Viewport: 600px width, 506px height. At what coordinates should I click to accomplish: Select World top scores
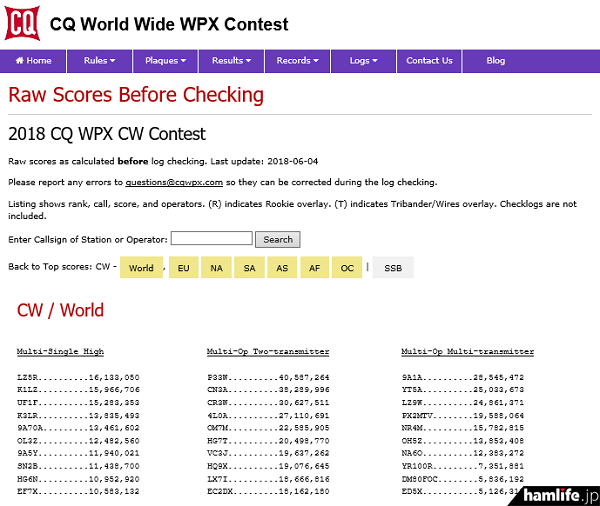click(142, 268)
